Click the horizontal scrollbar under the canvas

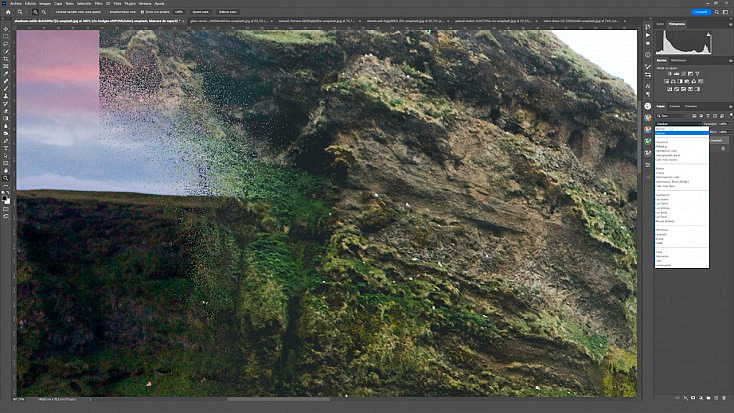click(279, 399)
